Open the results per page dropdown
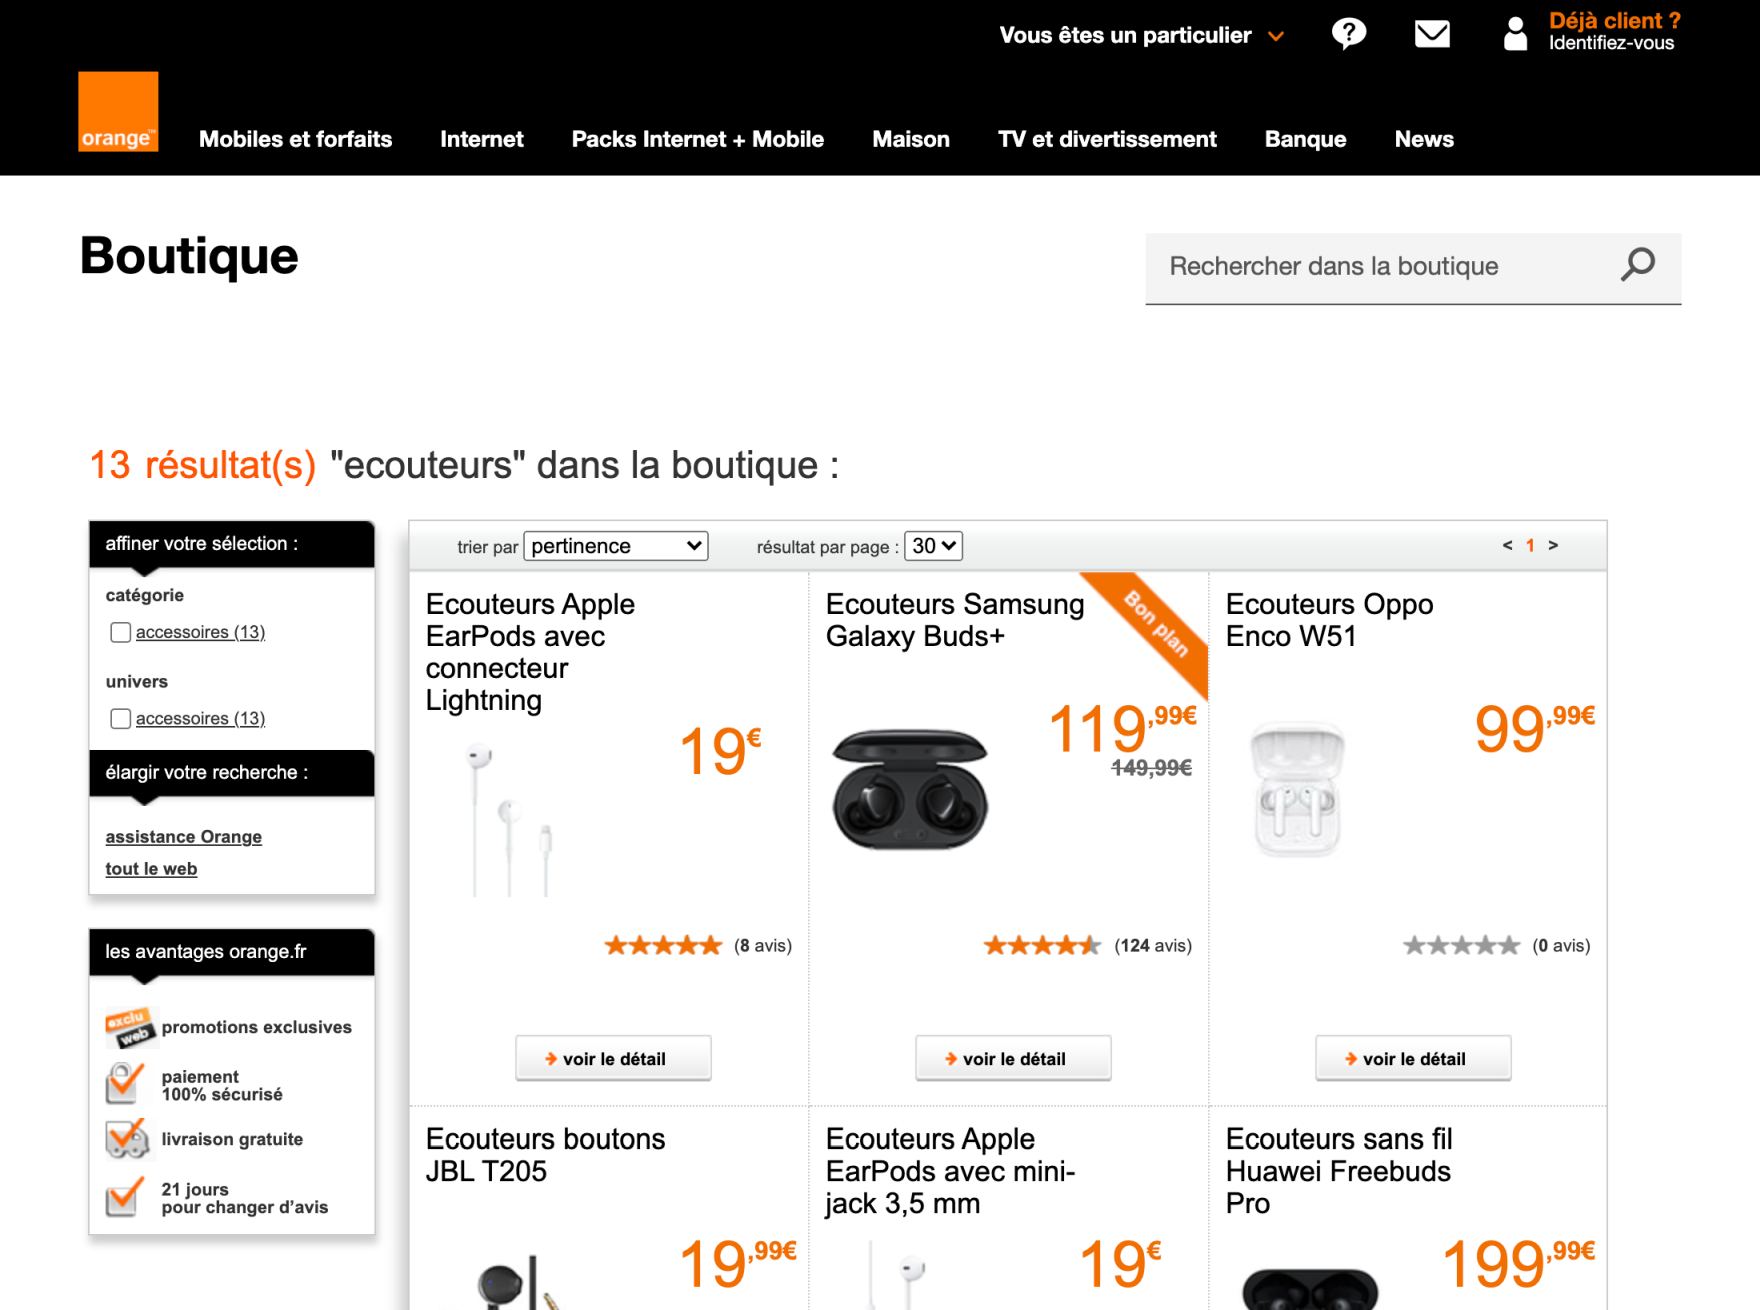Viewport: 1760px width, 1310px height. pos(933,546)
